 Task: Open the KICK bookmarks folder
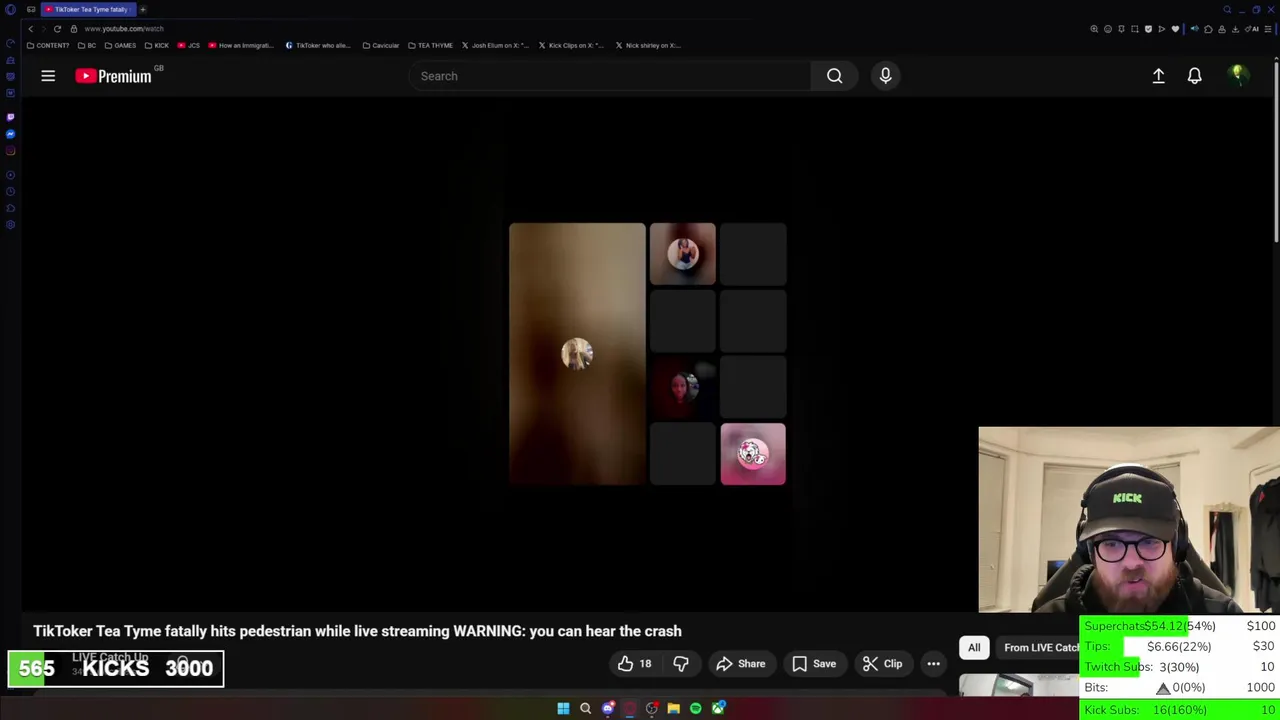(x=157, y=45)
